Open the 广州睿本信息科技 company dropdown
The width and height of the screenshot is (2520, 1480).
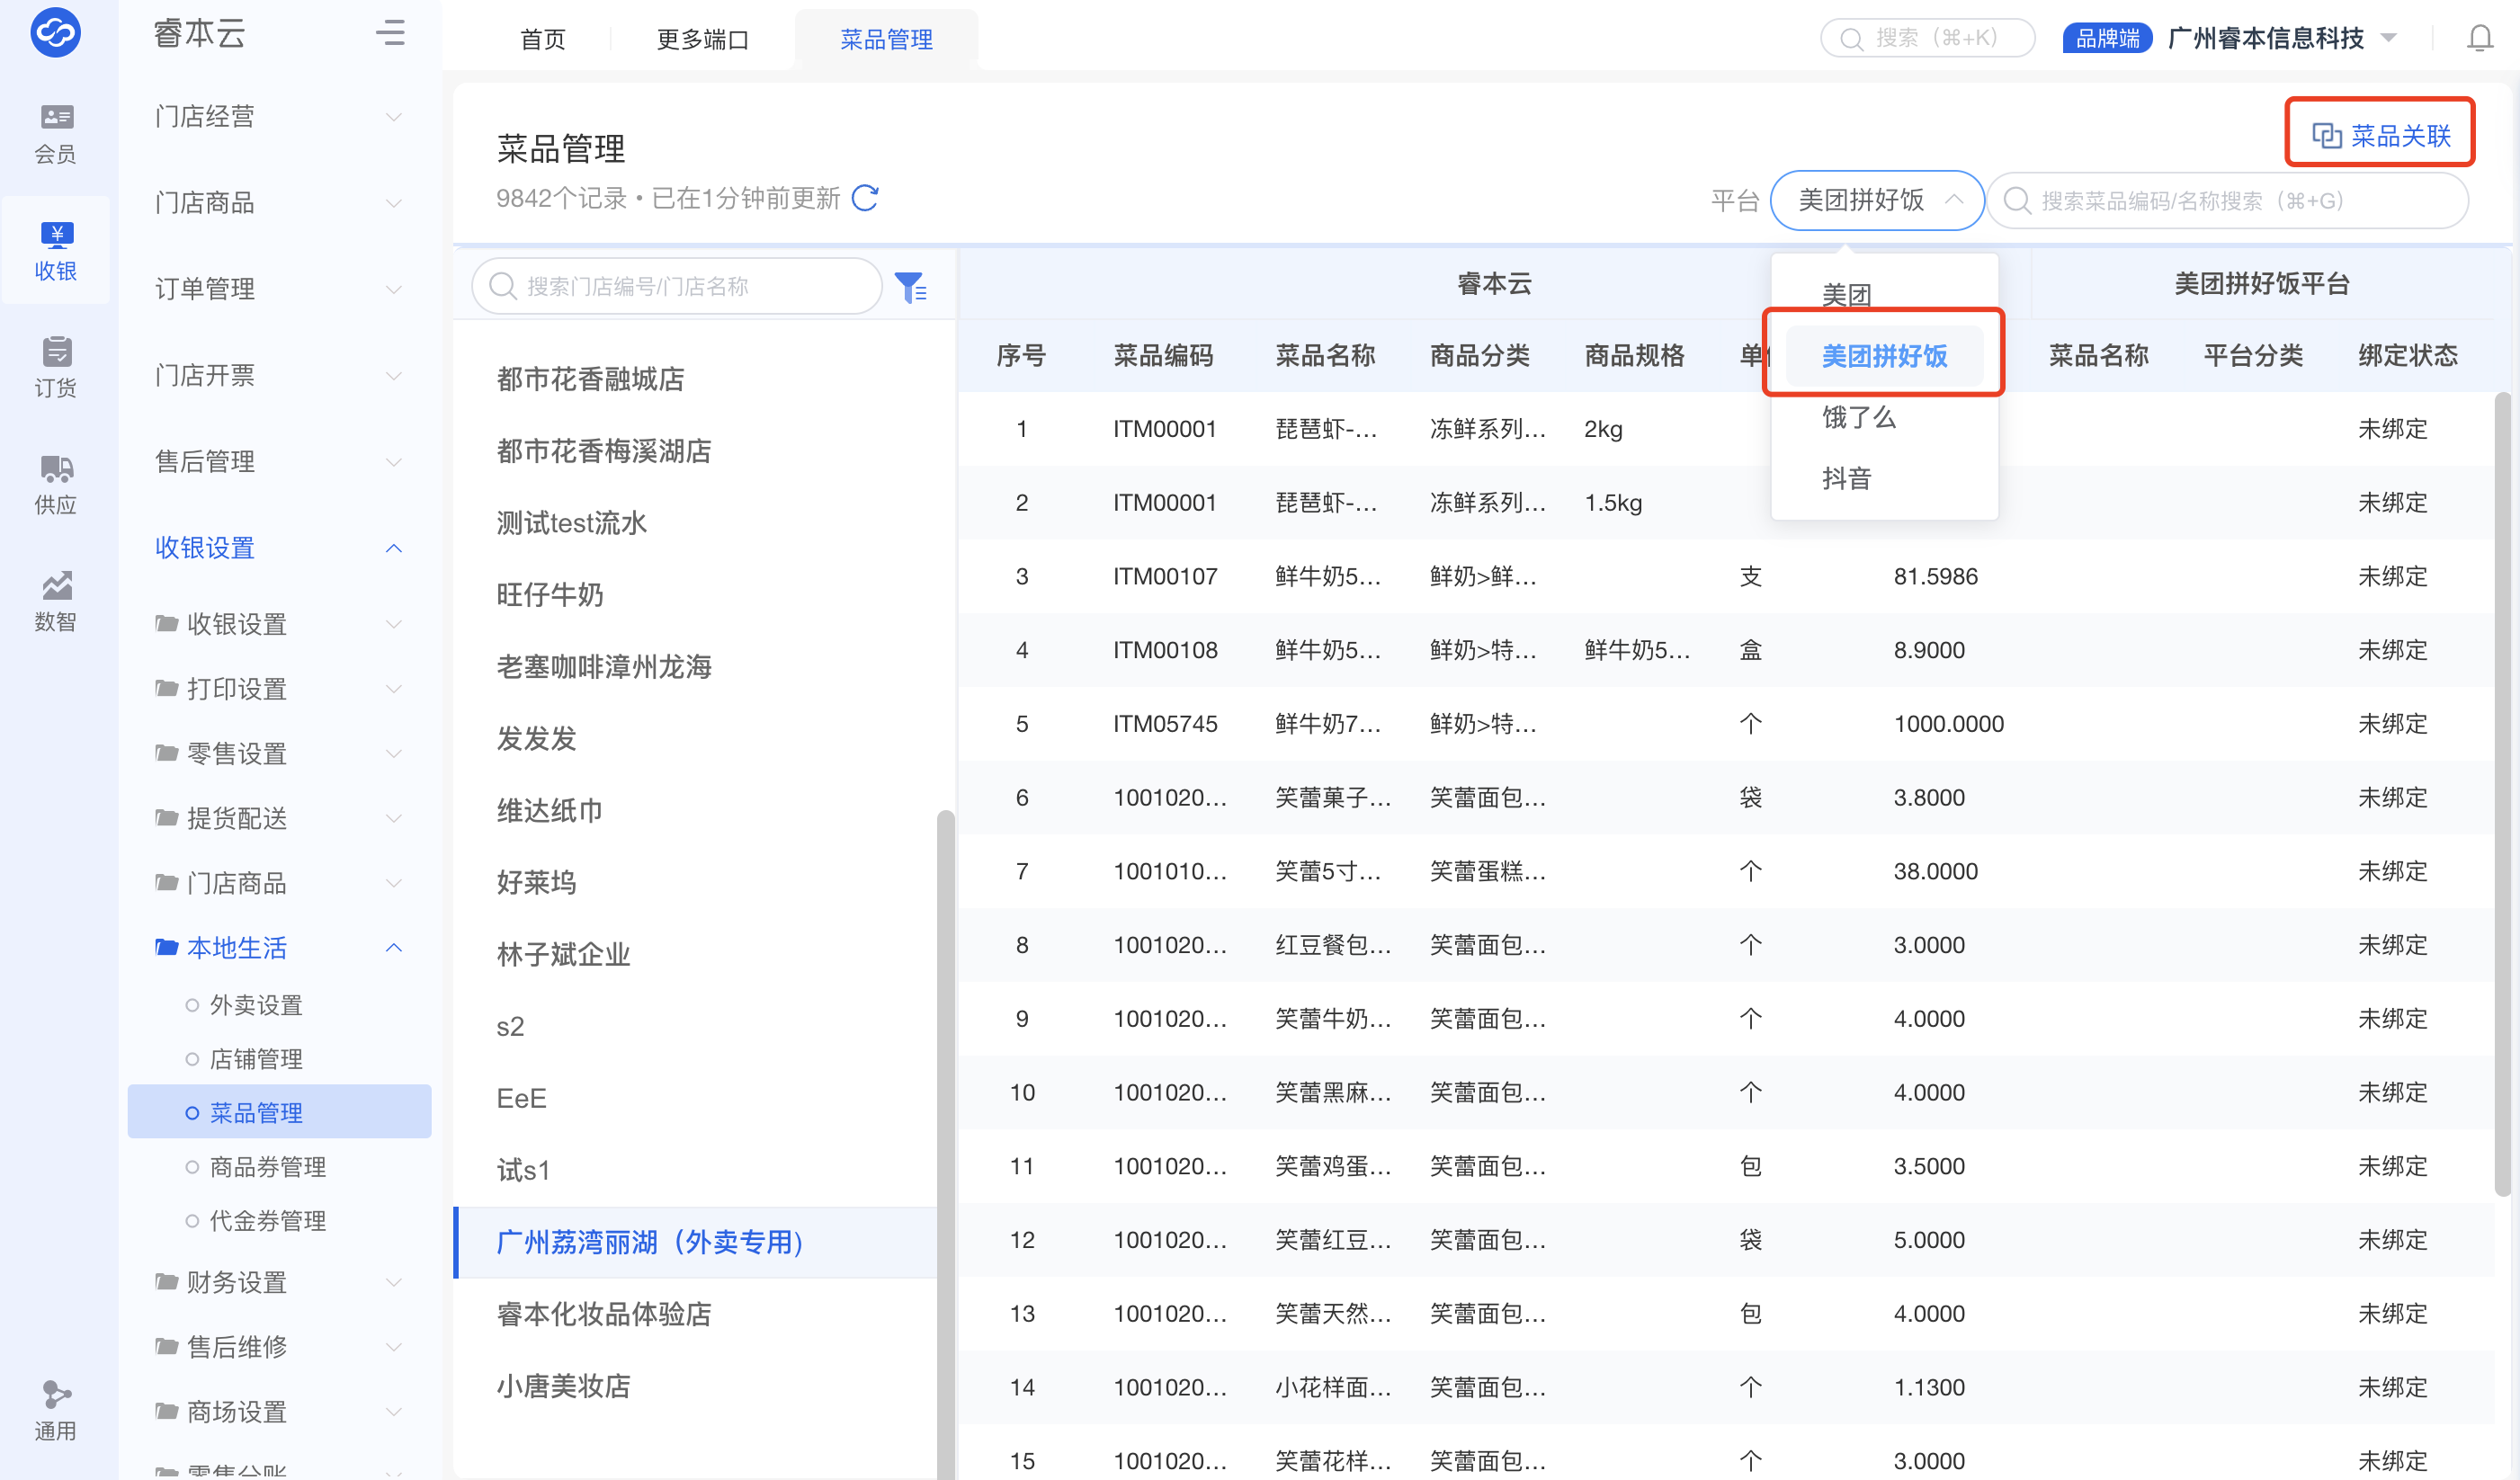click(2281, 39)
